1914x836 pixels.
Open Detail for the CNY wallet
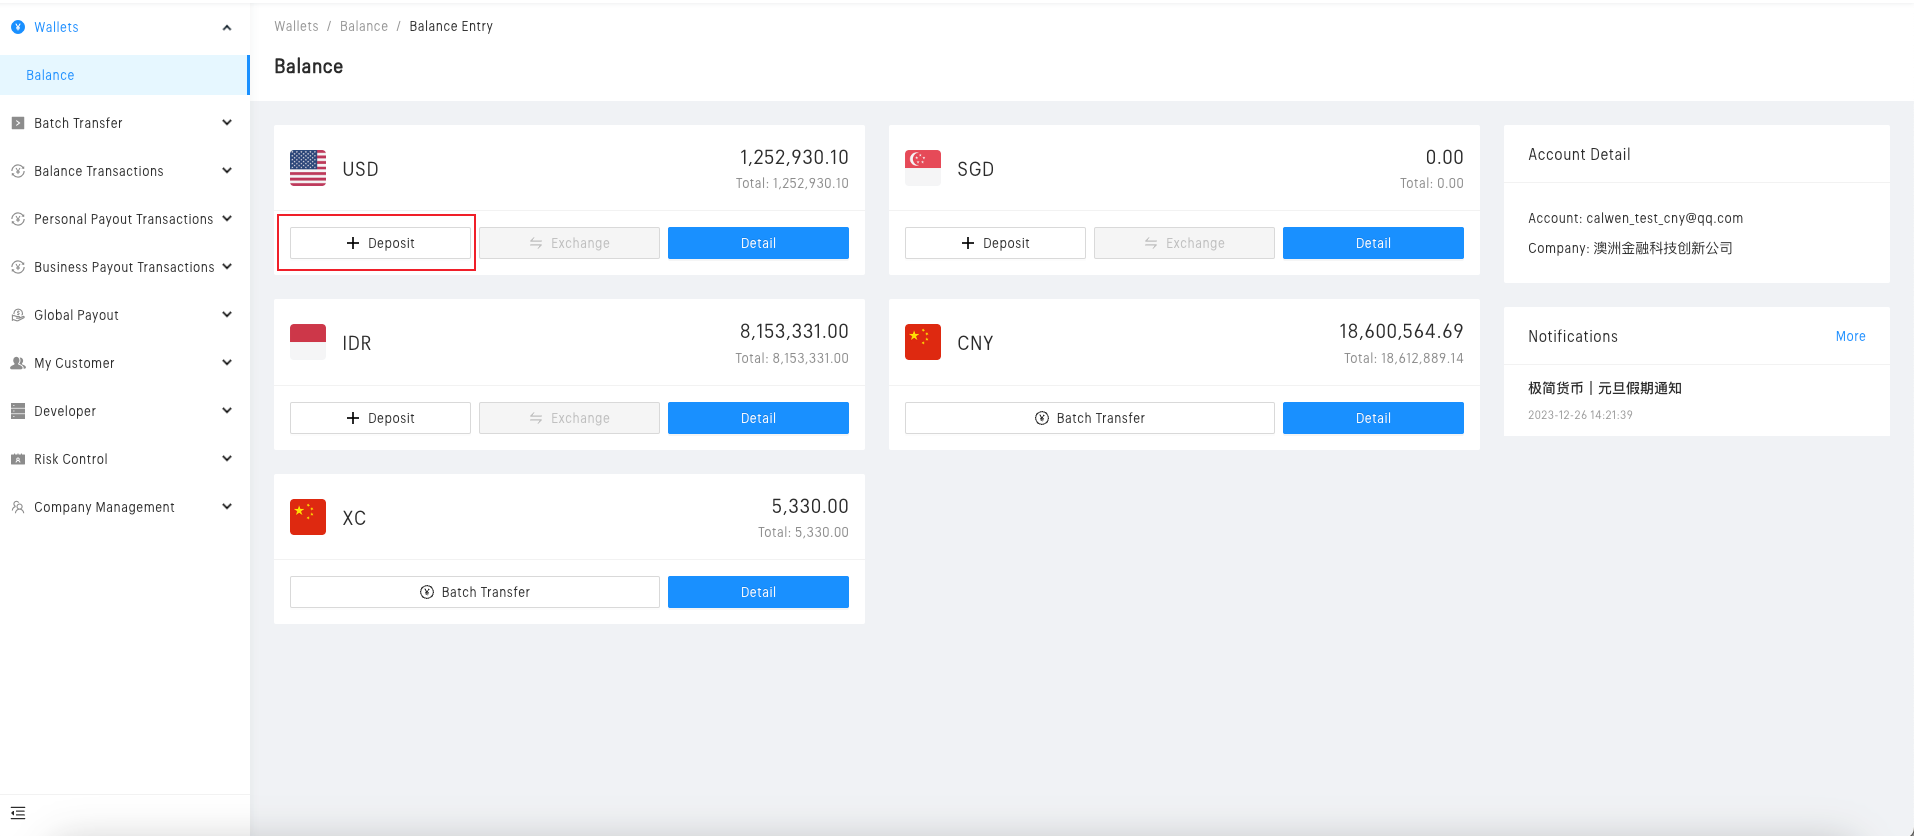(1372, 418)
